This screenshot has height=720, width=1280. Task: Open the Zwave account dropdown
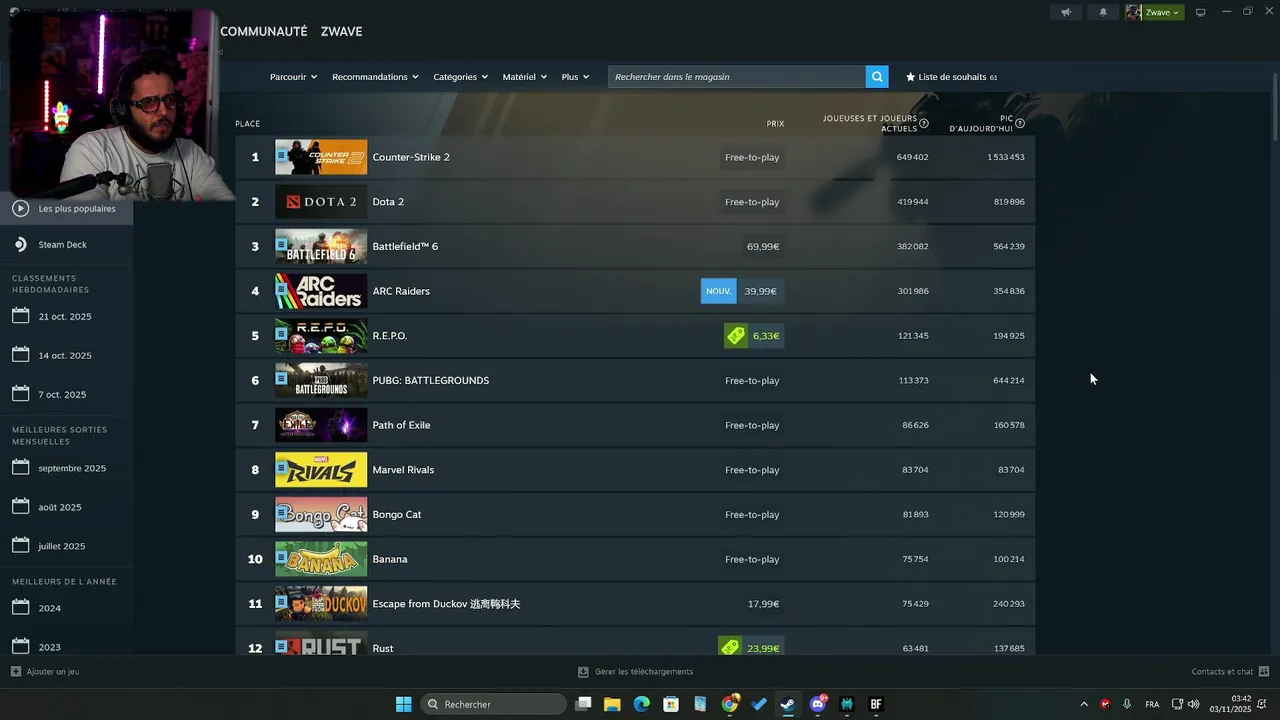pyautogui.click(x=1154, y=12)
